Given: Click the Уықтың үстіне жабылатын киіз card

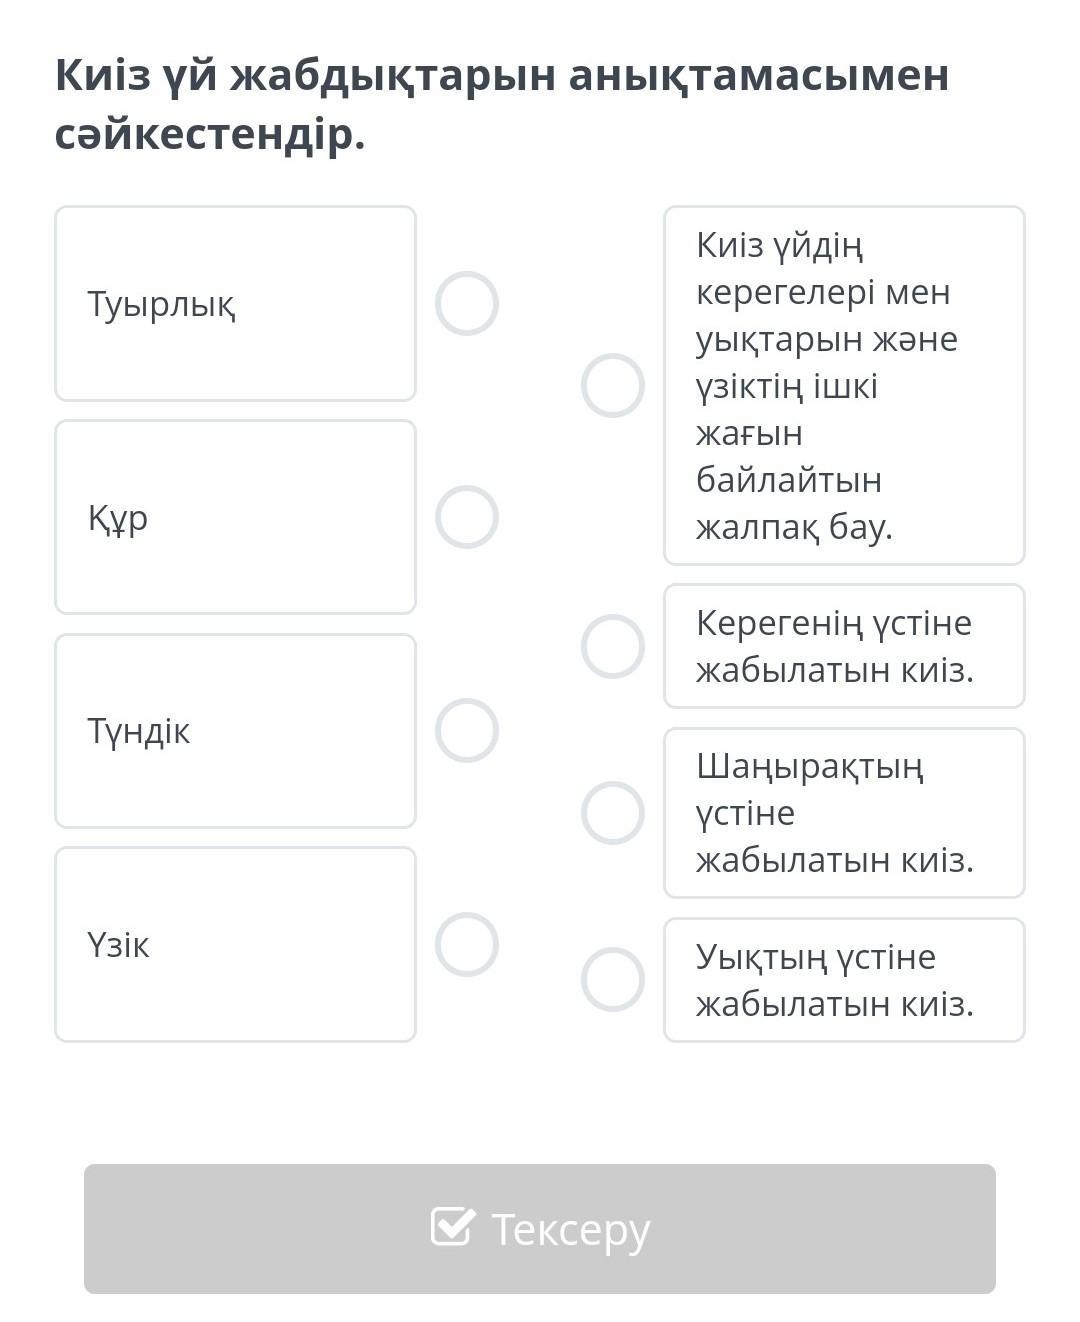Looking at the screenshot, I should pos(844,979).
